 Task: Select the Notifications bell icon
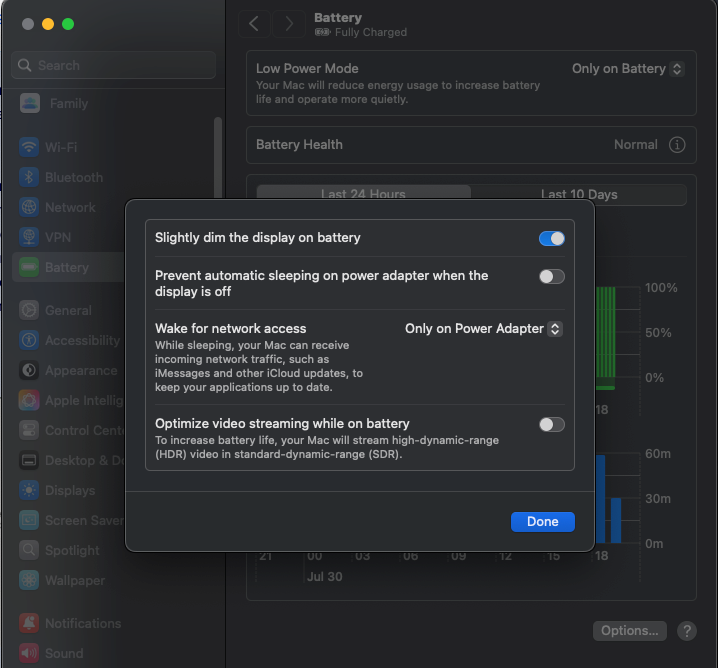click(x=29, y=623)
